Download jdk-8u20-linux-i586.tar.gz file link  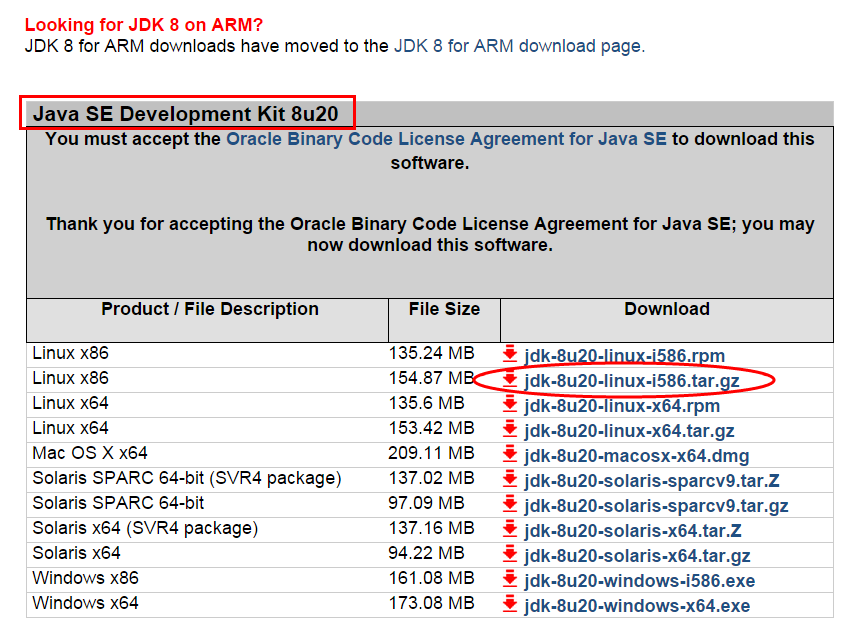pos(632,381)
